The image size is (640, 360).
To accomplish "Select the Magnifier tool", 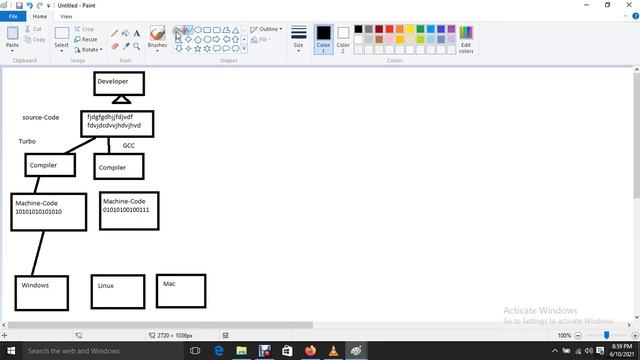I will 137,46.
